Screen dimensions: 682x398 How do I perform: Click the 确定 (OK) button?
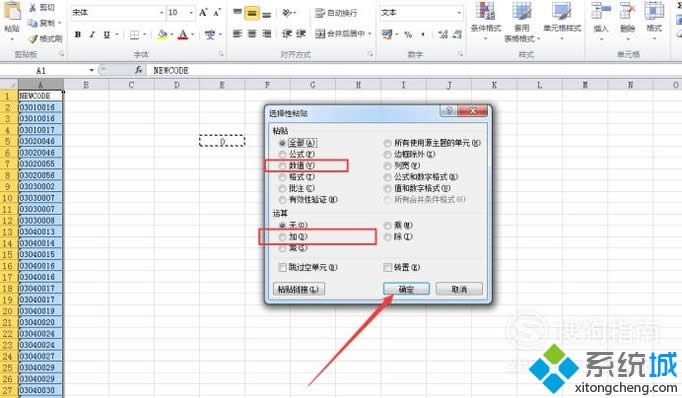[406, 289]
